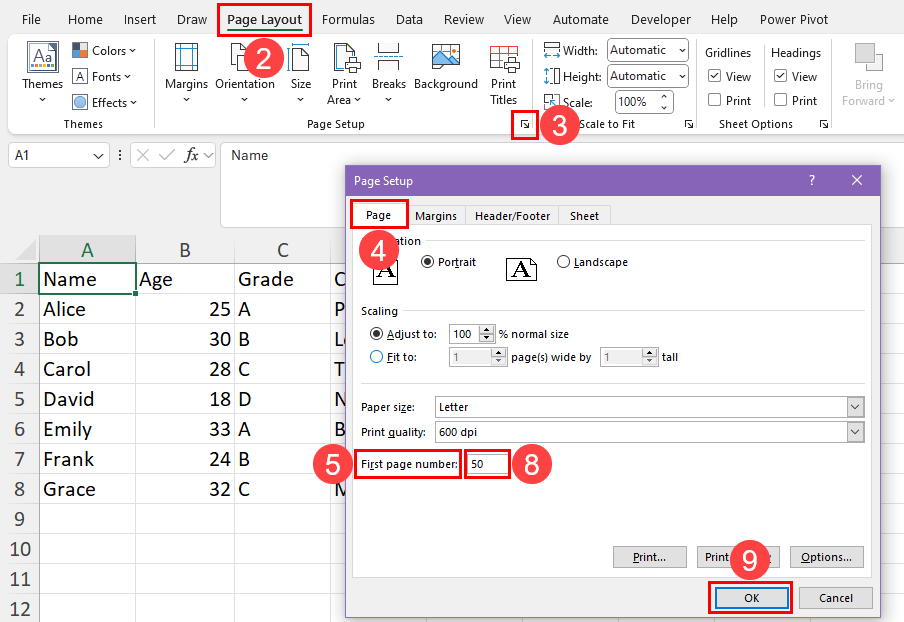The height and width of the screenshot is (622, 904).
Task: Toggle Gridlines Print checkbox
Action: [x=714, y=100]
